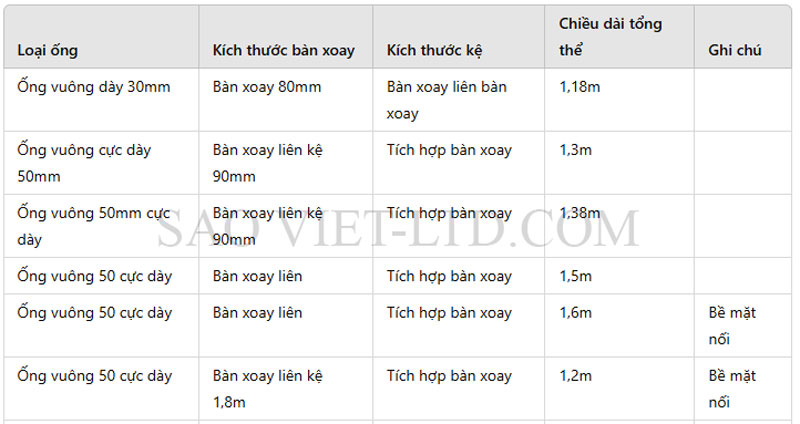The height and width of the screenshot is (424, 800).
Task: Select the 1,2m length cell
Action: [x=576, y=376]
